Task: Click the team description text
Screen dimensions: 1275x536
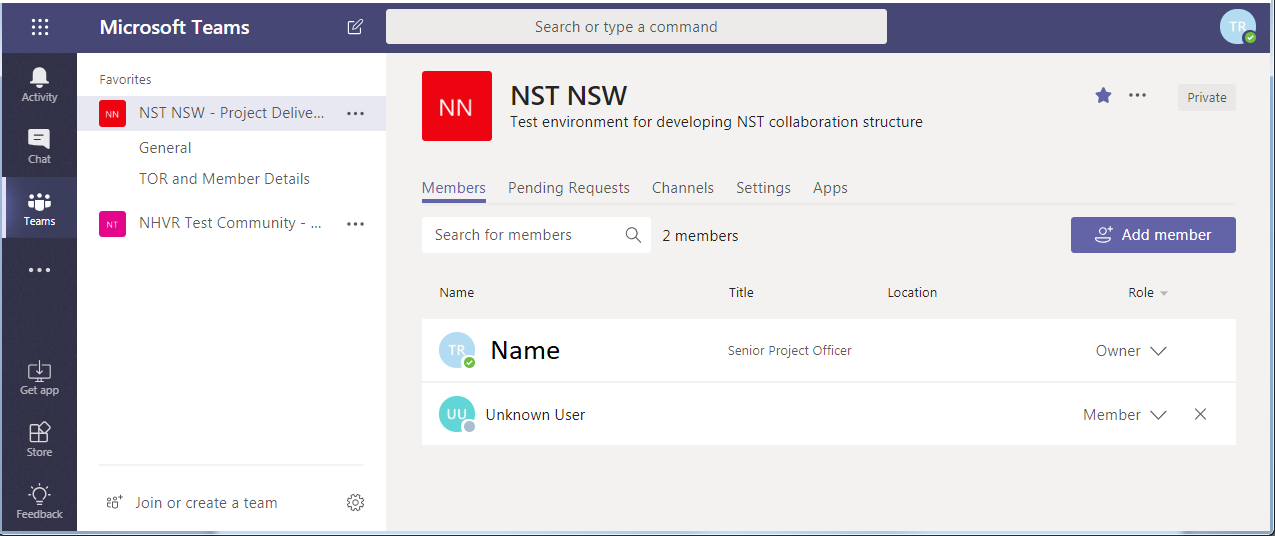Action: pos(716,122)
